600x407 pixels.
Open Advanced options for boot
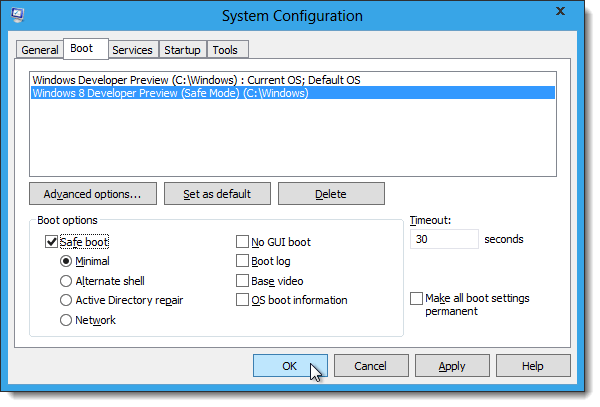click(93, 193)
